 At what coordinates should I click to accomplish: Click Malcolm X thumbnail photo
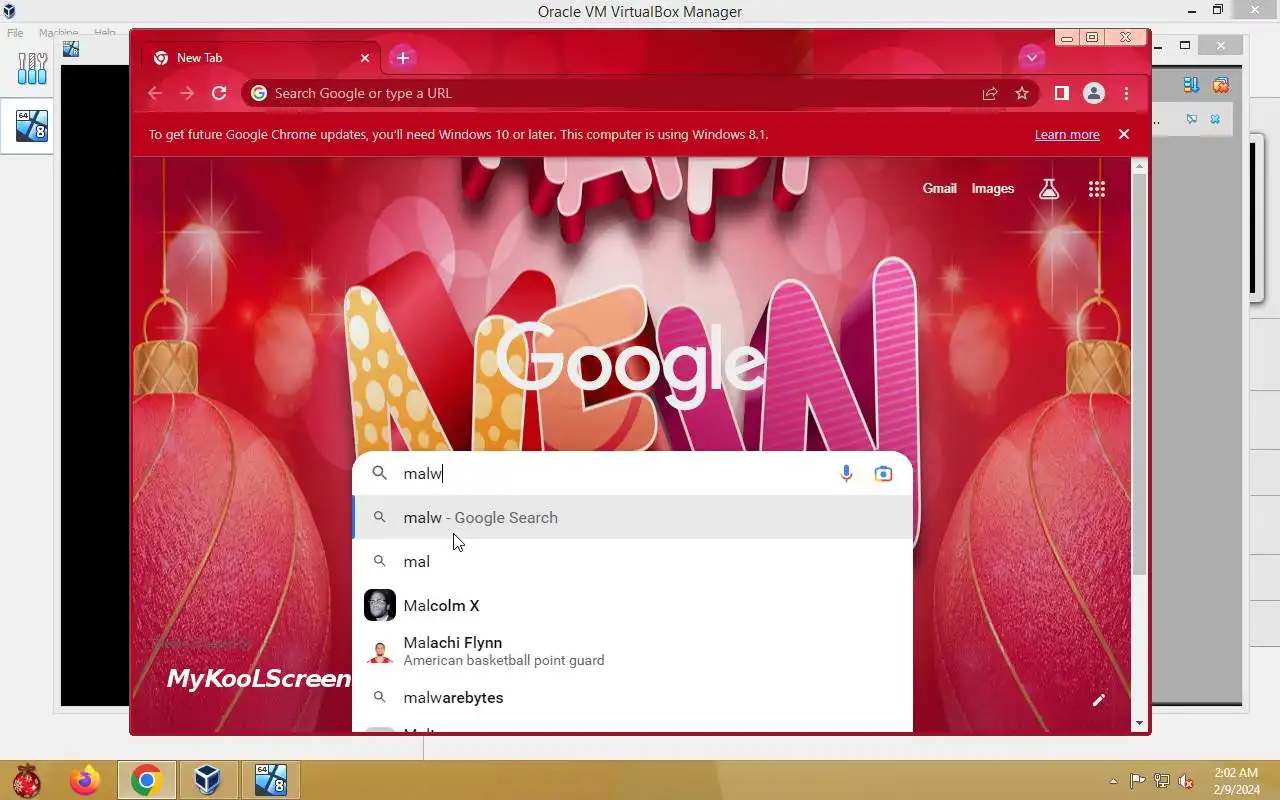coord(380,605)
